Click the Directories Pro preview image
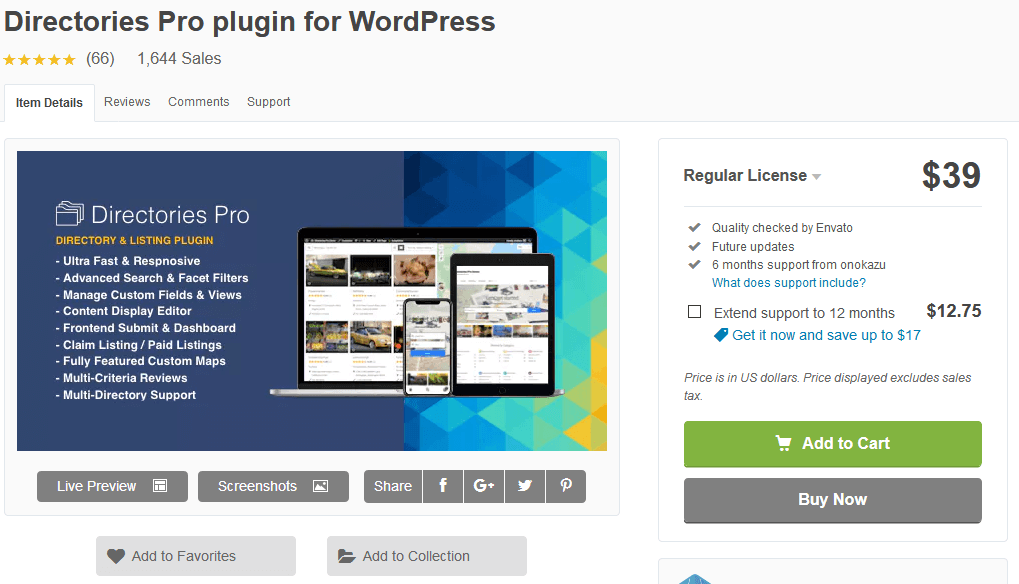This screenshot has height=584, width=1019. click(x=312, y=301)
